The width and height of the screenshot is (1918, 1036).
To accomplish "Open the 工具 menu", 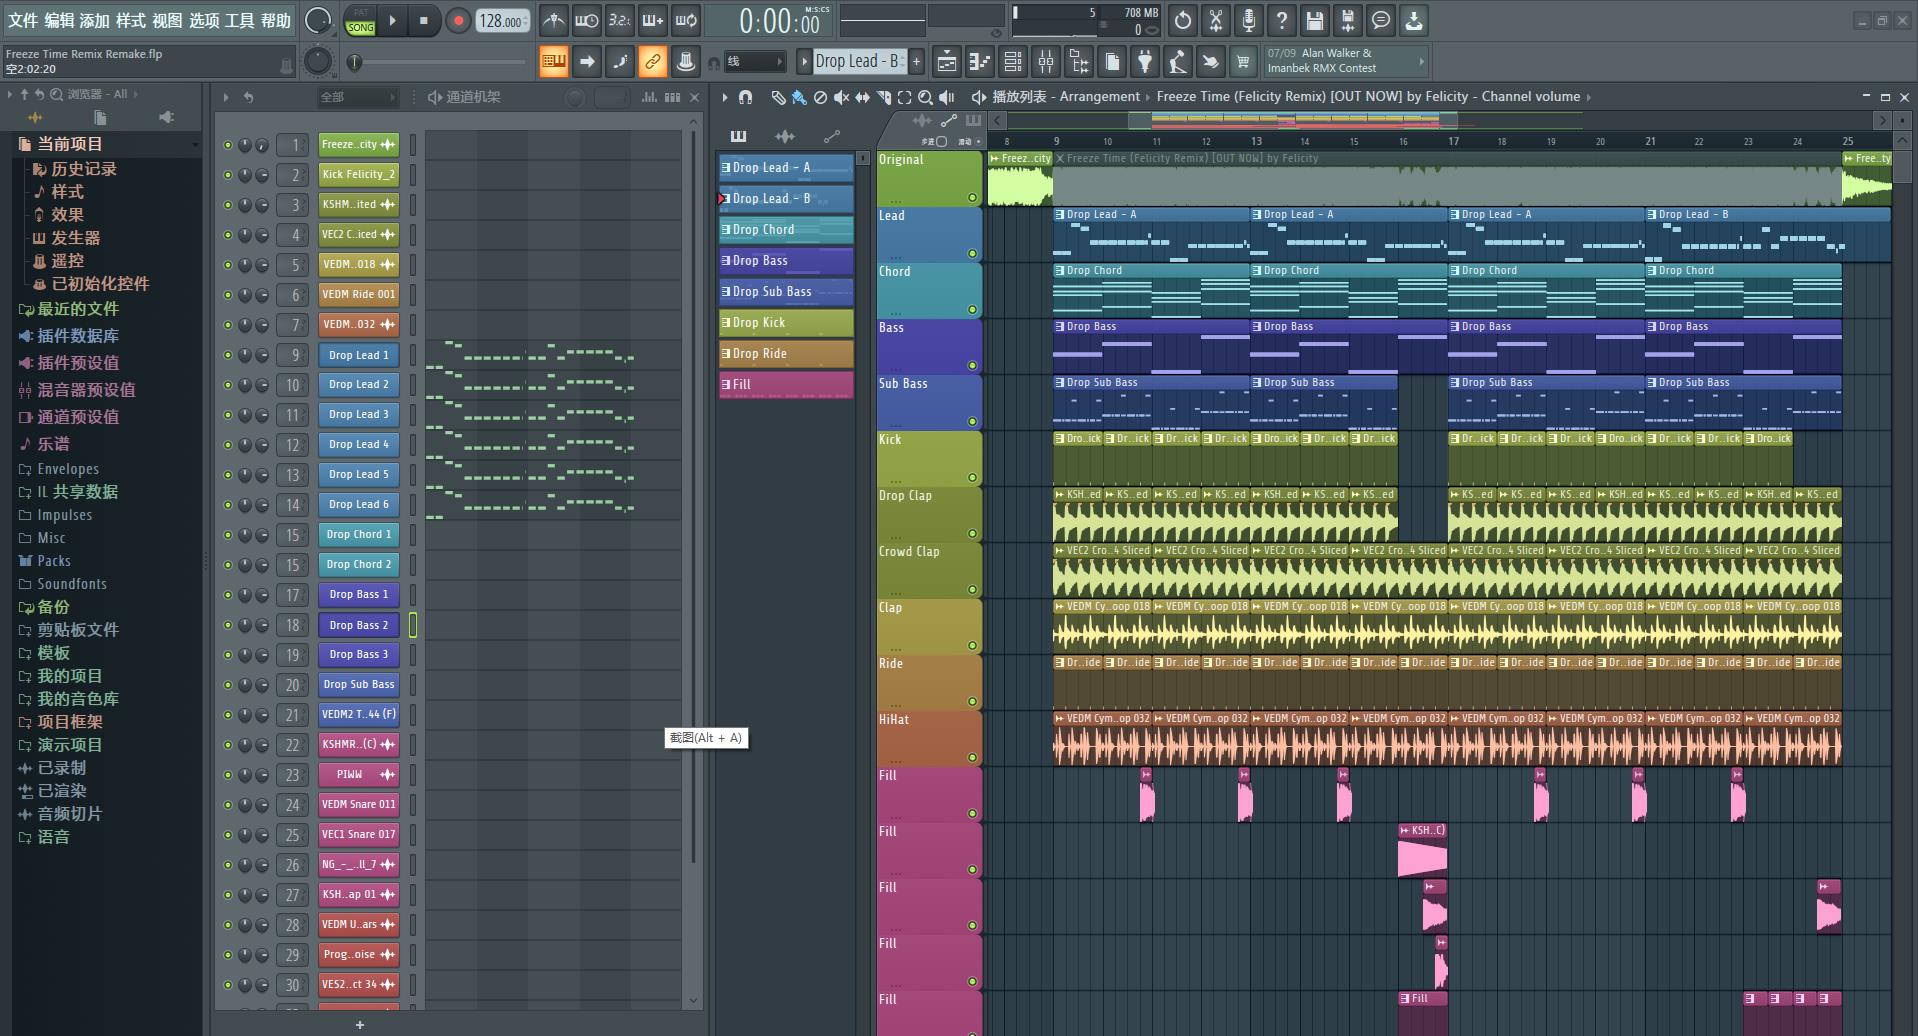I will (239, 21).
